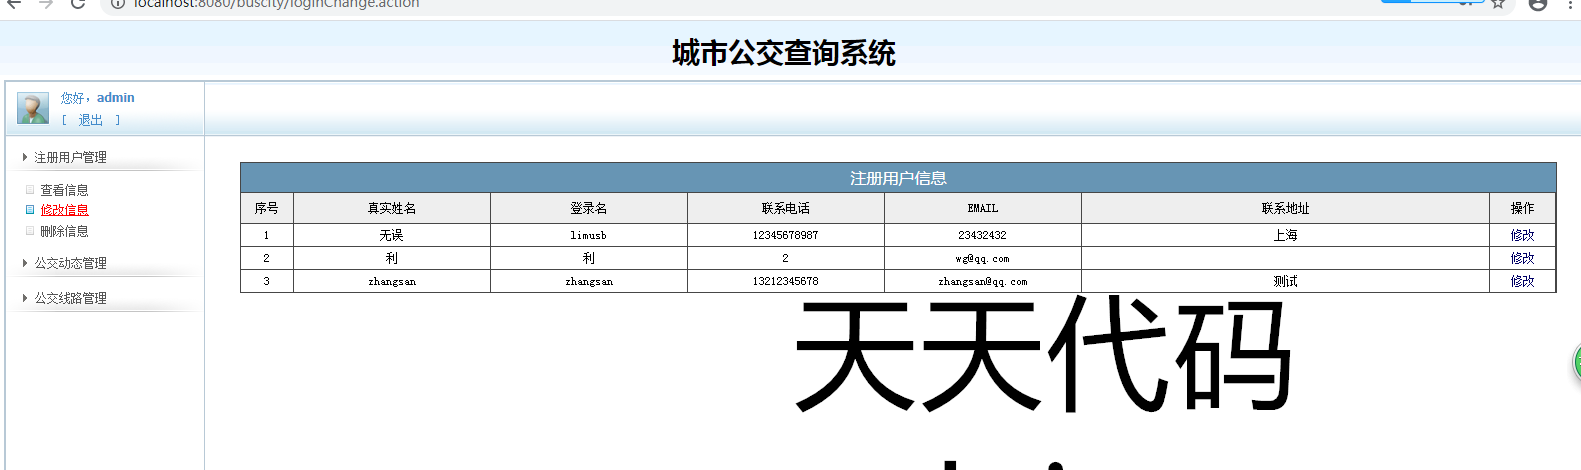Click 修改 for user zhangsan
The image size is (1581, 470).
click(1522, 281)
